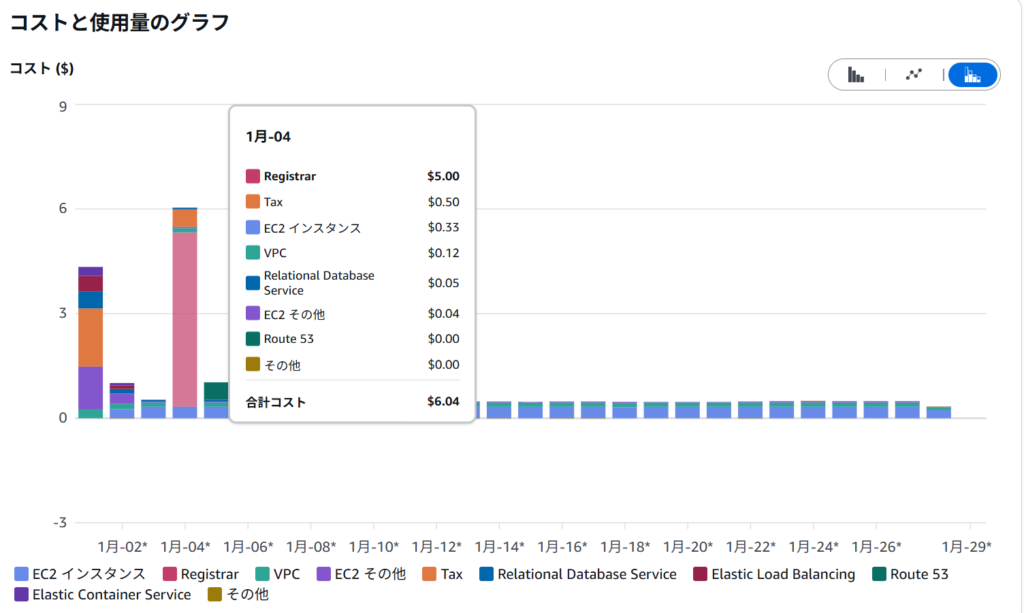Select the その他 entry in the bottom legend
The height and width of the screenshot is (613, 1024).
click(x=238, y=595)
